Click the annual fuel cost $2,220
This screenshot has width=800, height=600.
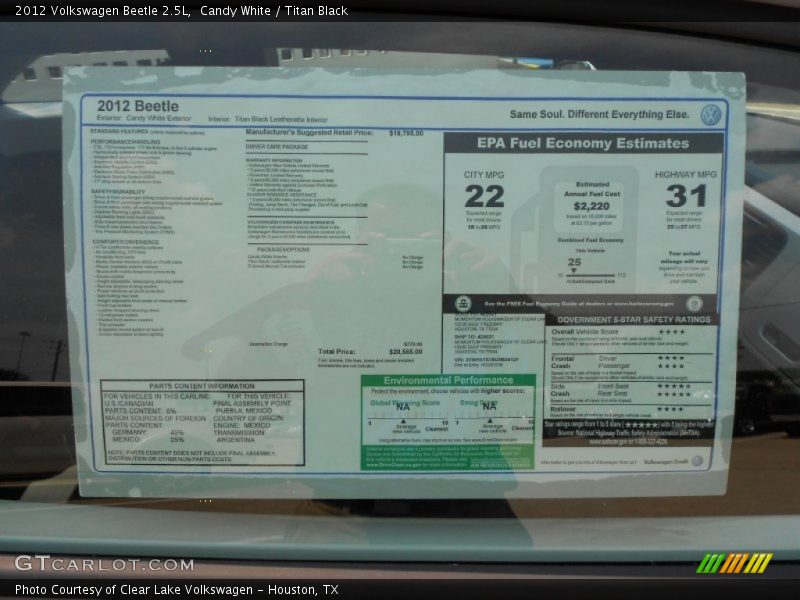(591, 206)
